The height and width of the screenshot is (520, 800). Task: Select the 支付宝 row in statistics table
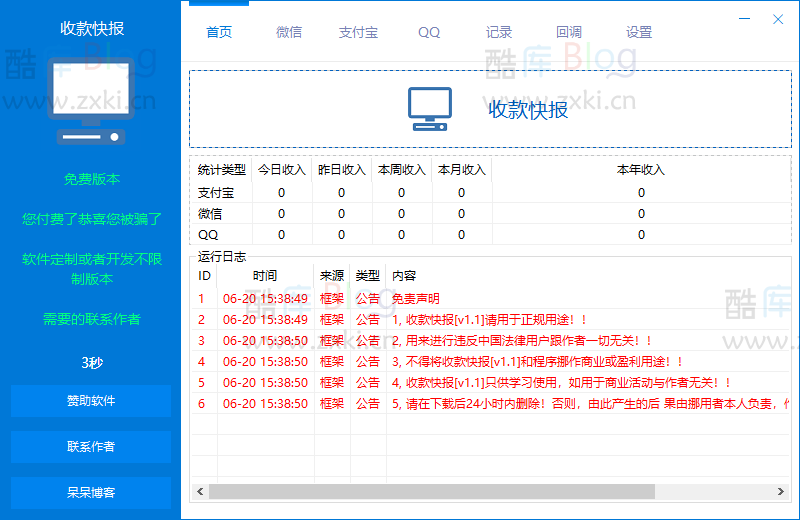click(490, 192)
